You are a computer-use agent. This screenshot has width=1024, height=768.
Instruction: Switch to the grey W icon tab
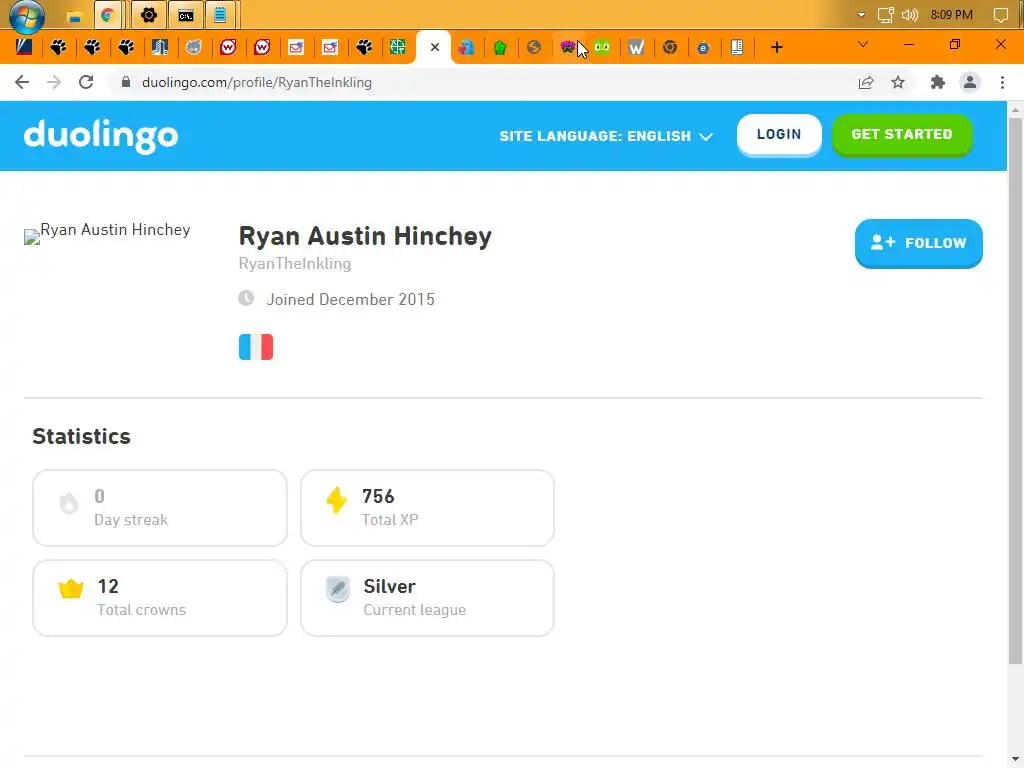pyautogui.click(x=636, y=47)
